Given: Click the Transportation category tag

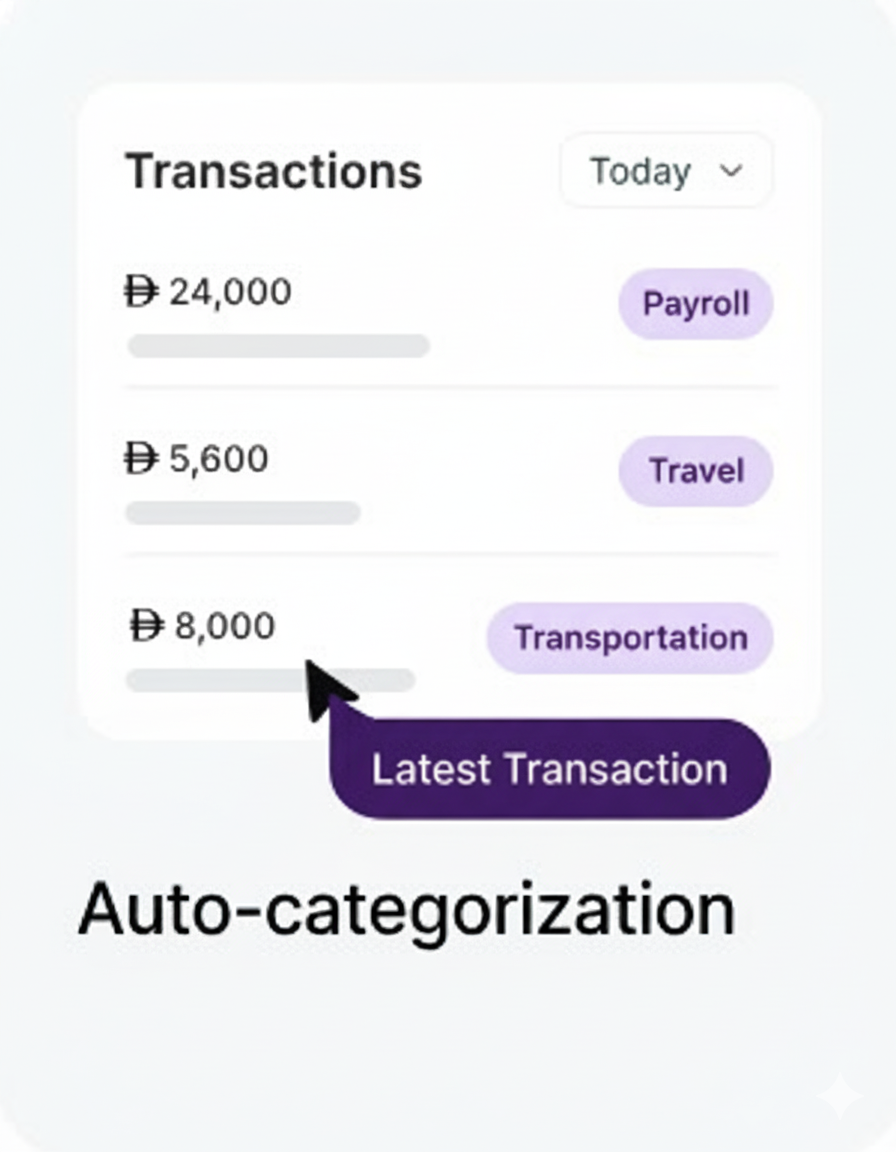Looking at the screenshot, I should 630,638.
